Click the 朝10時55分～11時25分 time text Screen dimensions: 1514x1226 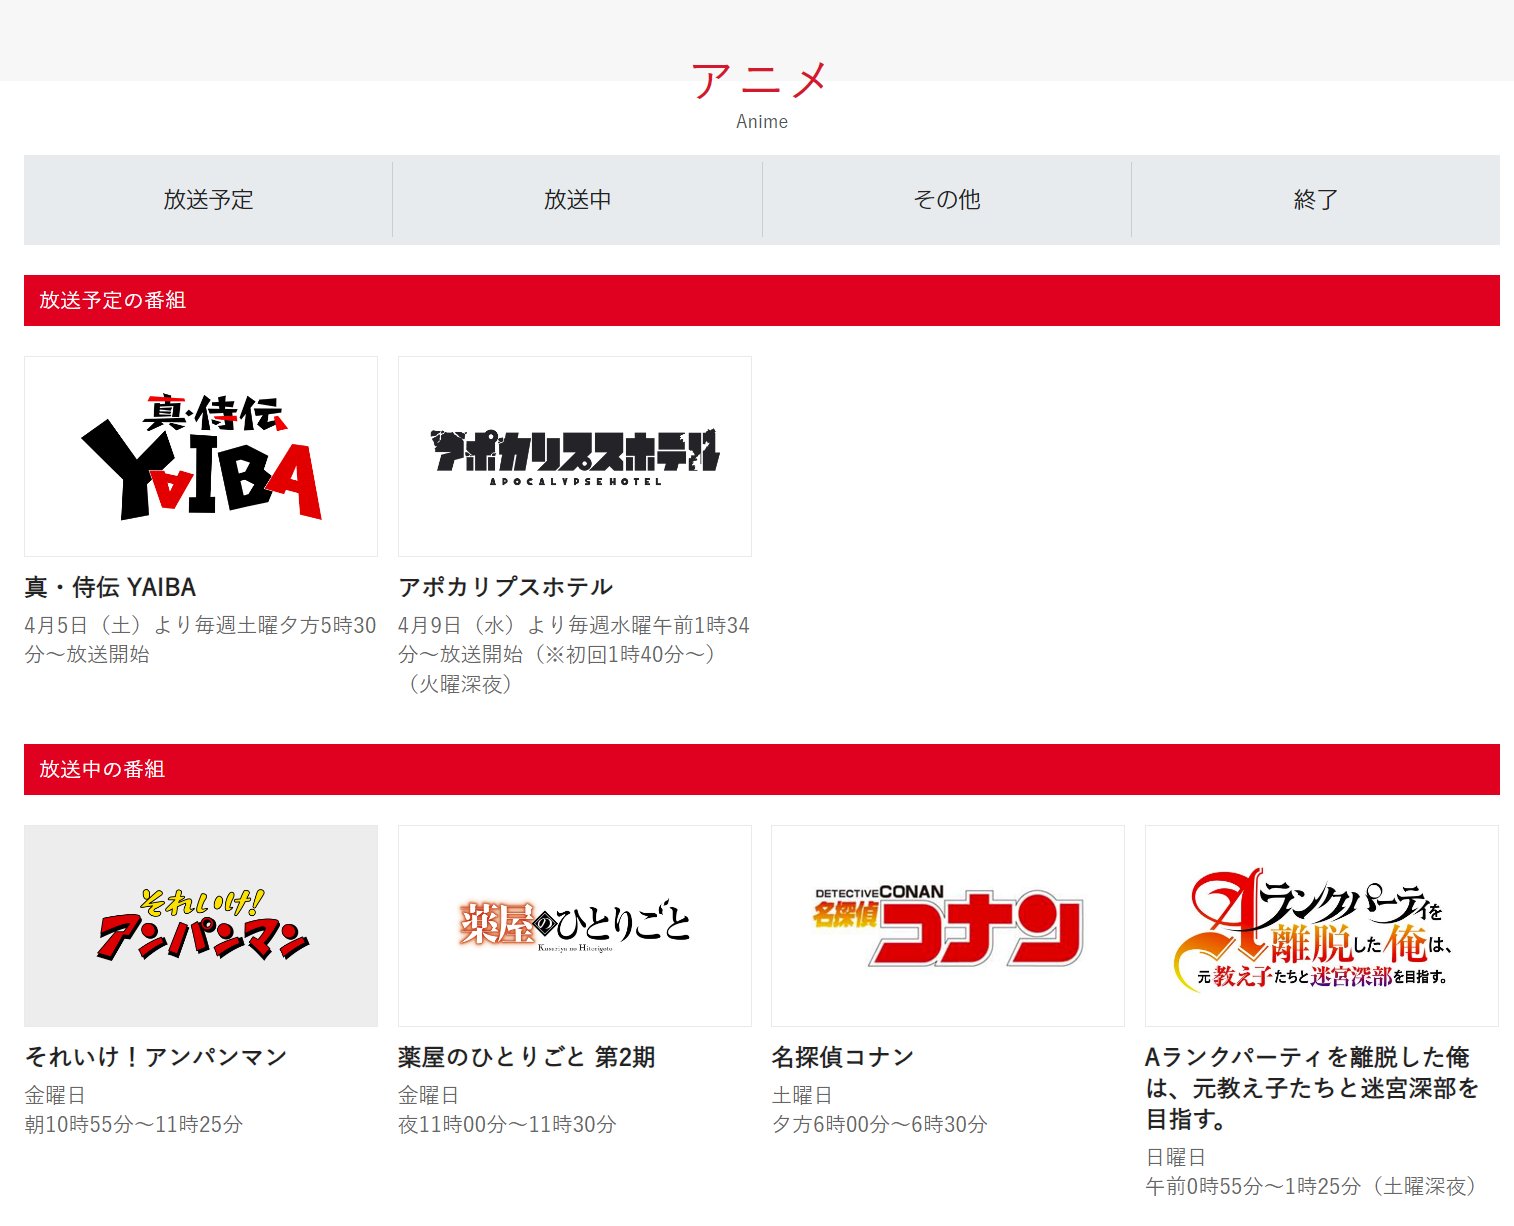point(134,1125)
